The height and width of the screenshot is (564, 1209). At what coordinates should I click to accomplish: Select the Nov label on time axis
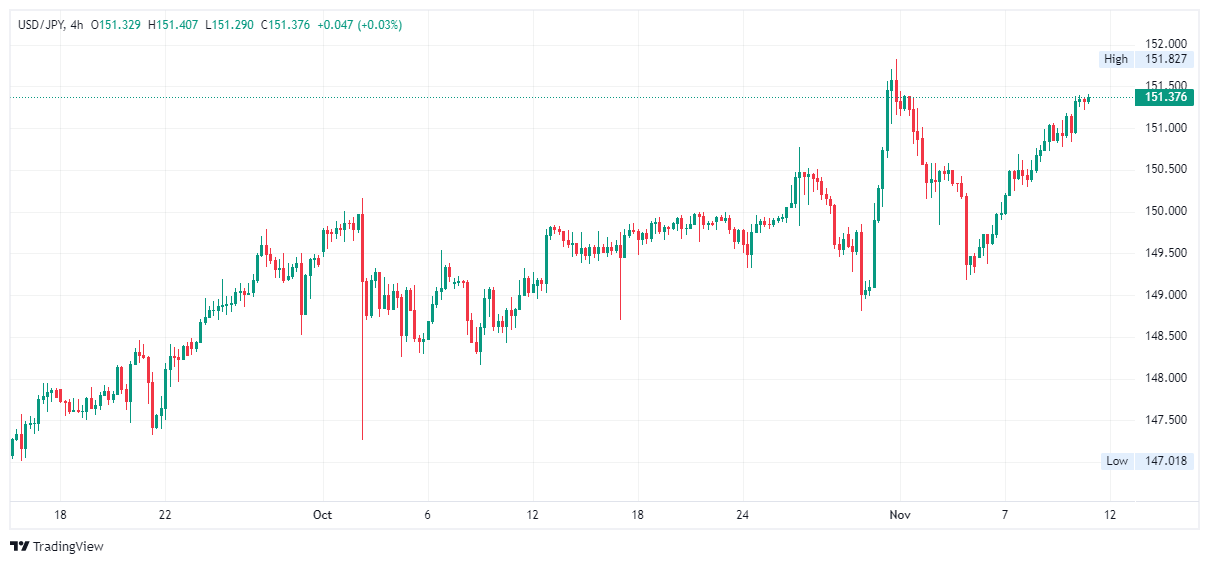(900, 515)
